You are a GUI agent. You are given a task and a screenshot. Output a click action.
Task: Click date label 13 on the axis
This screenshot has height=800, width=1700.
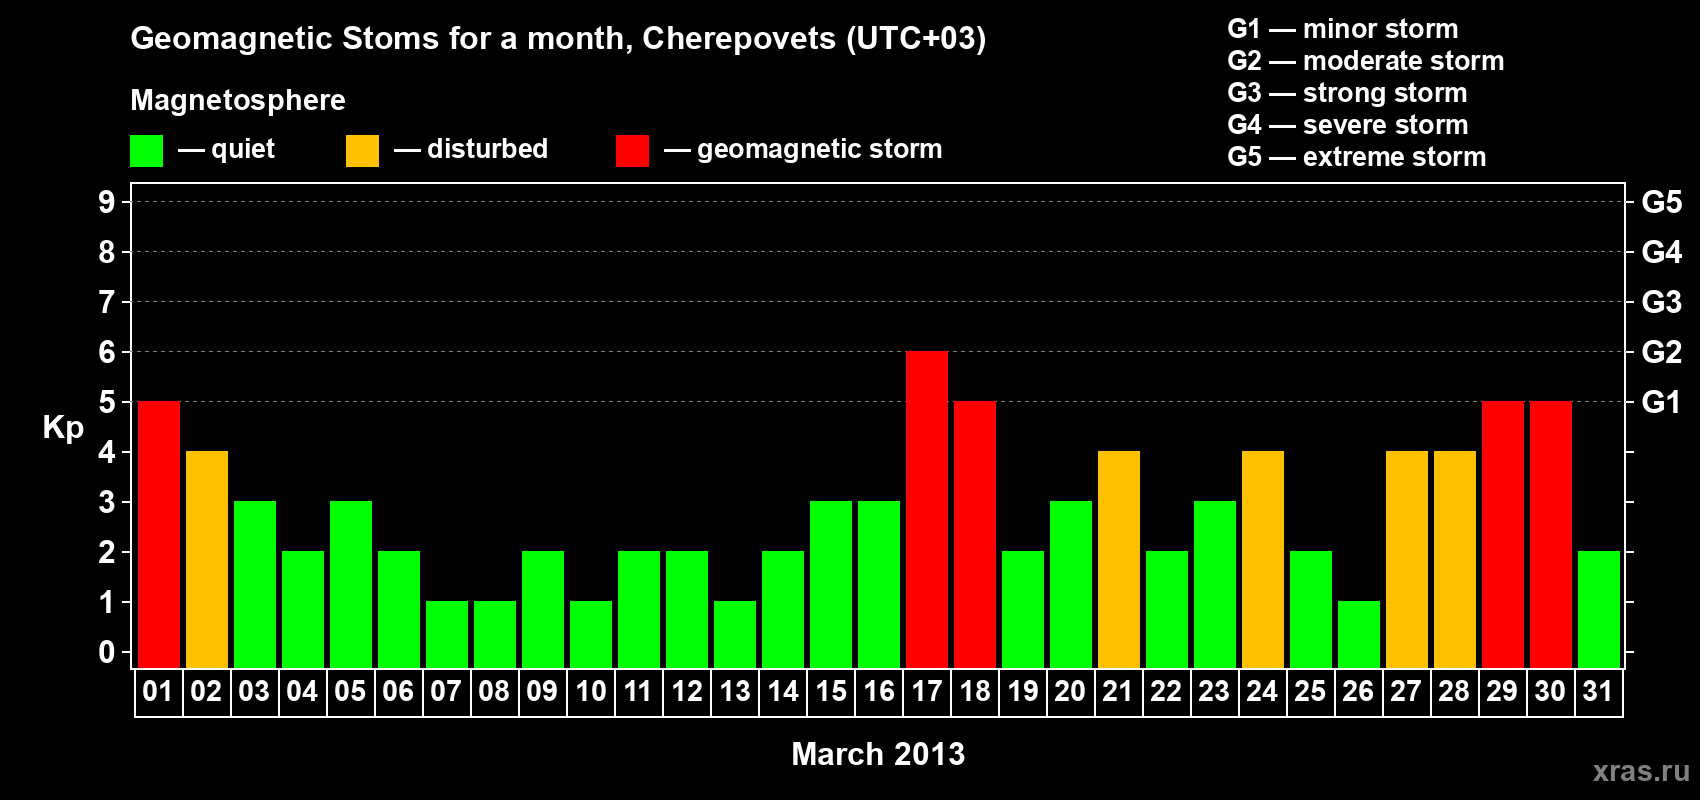tap(735, 691)
